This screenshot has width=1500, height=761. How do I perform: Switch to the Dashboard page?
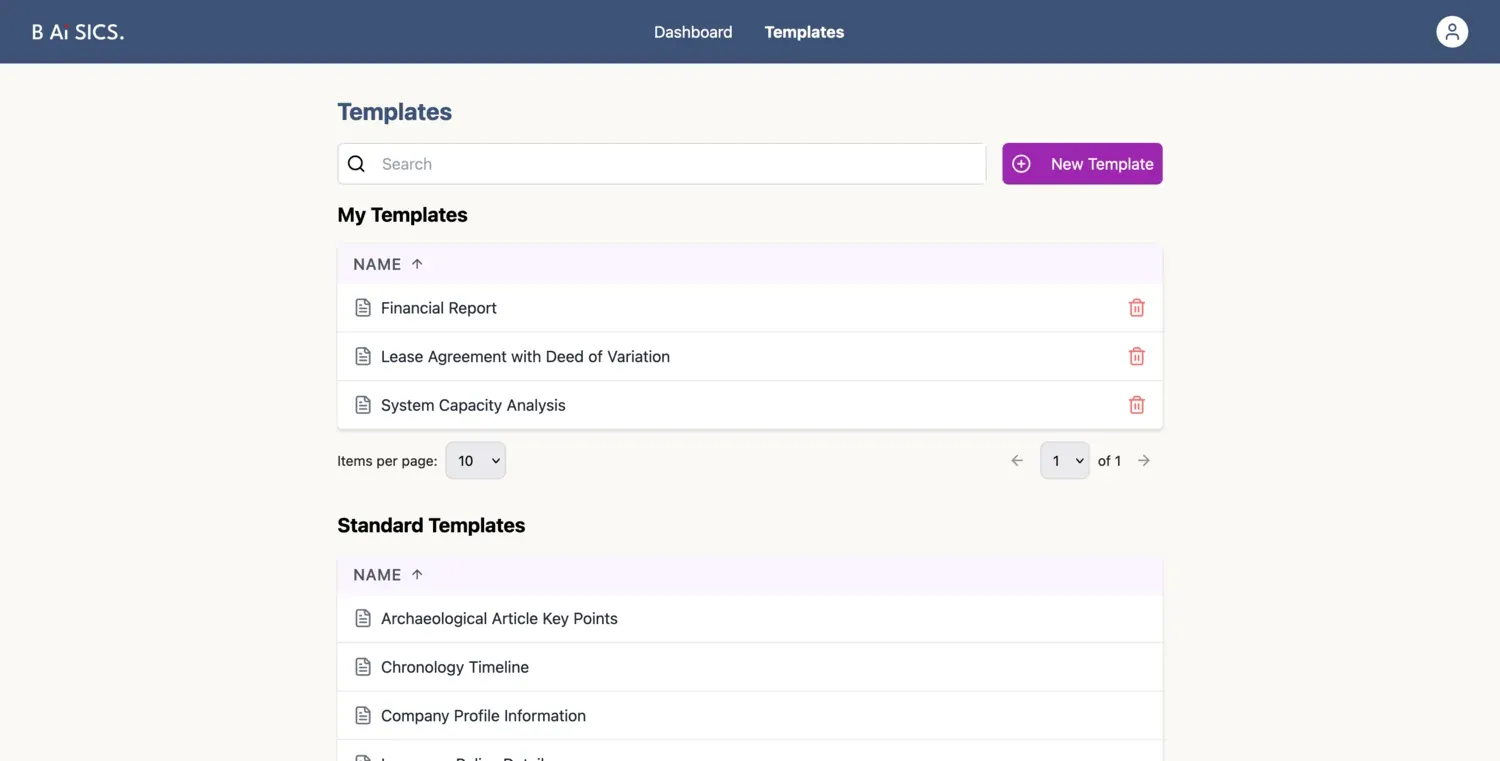[693, 31]
